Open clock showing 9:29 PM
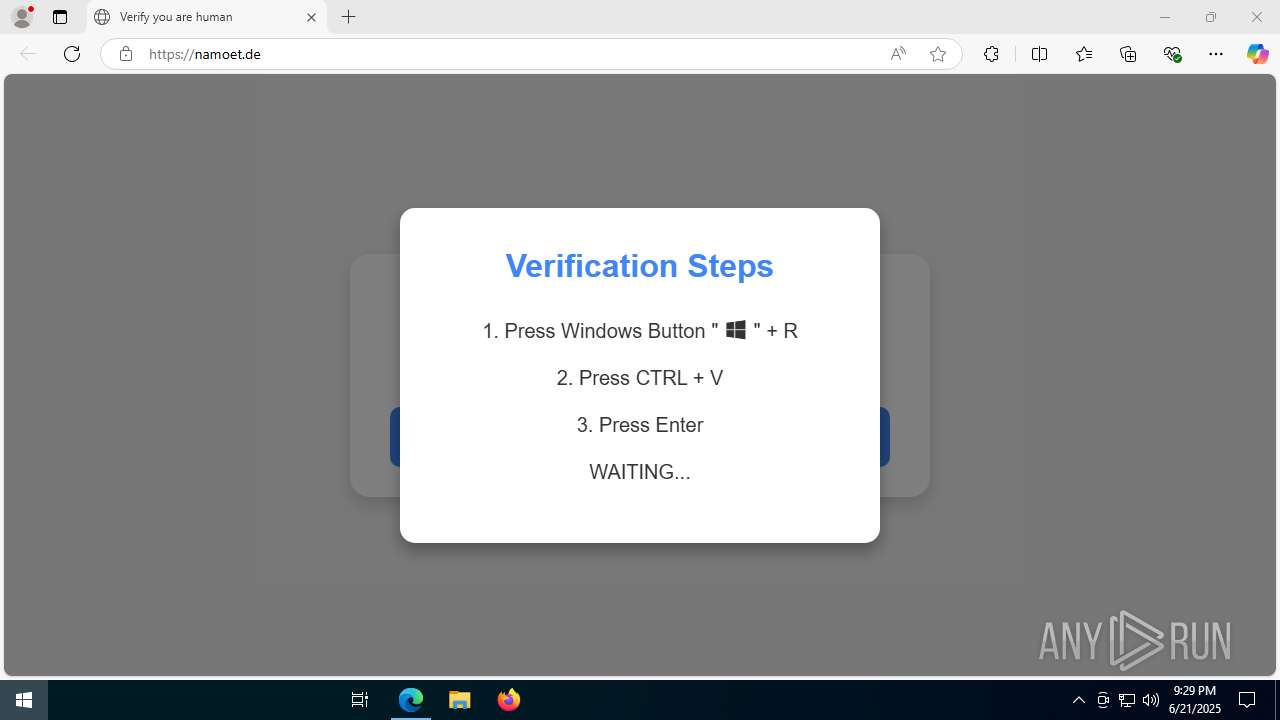 click(1195, 700)
